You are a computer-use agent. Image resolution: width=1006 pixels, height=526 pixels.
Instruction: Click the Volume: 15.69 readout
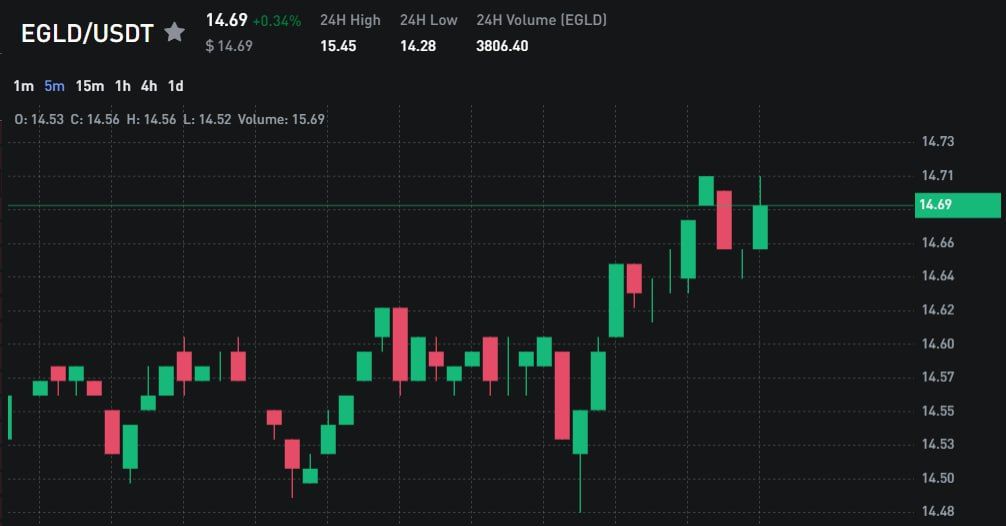[281, 119]
